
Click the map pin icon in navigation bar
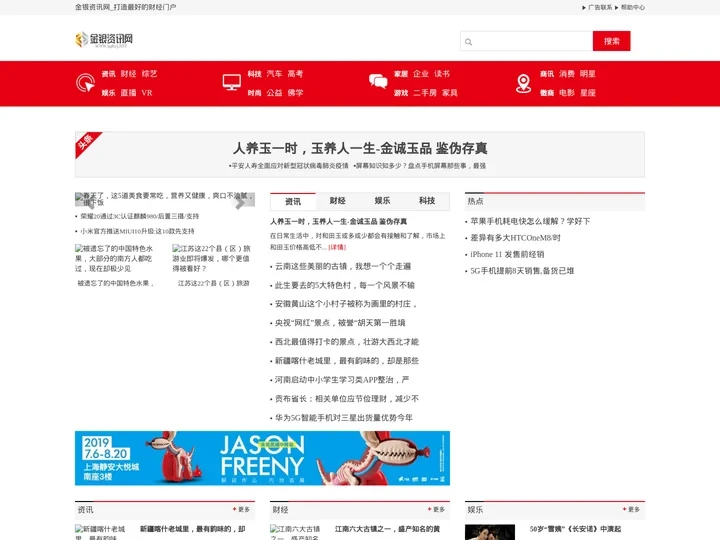[523, 83]
